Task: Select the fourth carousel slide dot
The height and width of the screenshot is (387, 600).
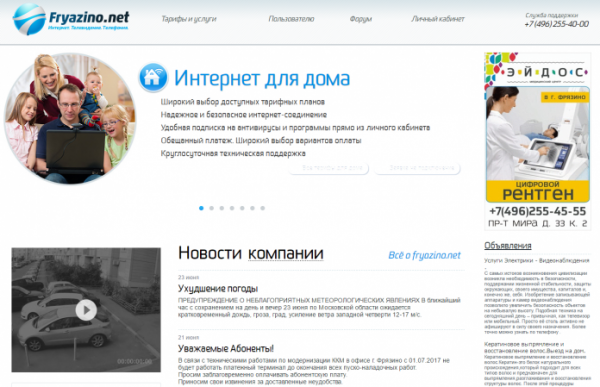Action: pos(232,208)
